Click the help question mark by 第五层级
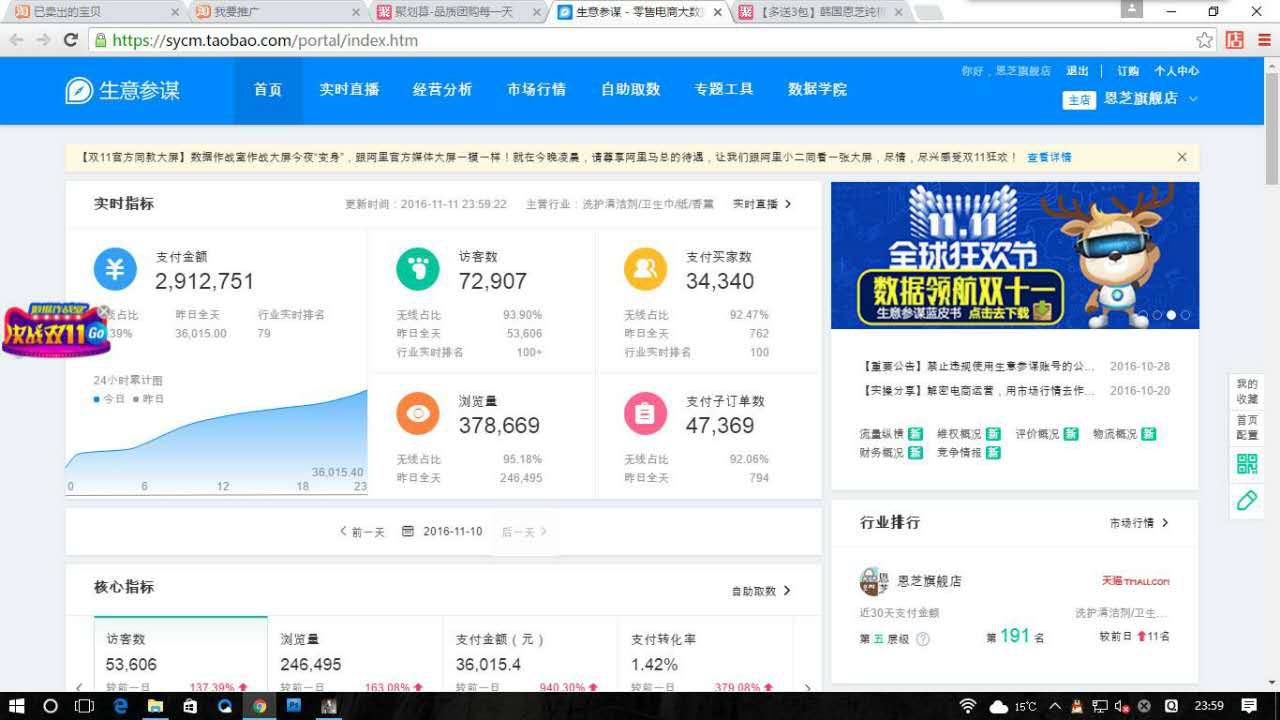The width and height of the screenshot is (1280, 720). click(x=923, y=638)
